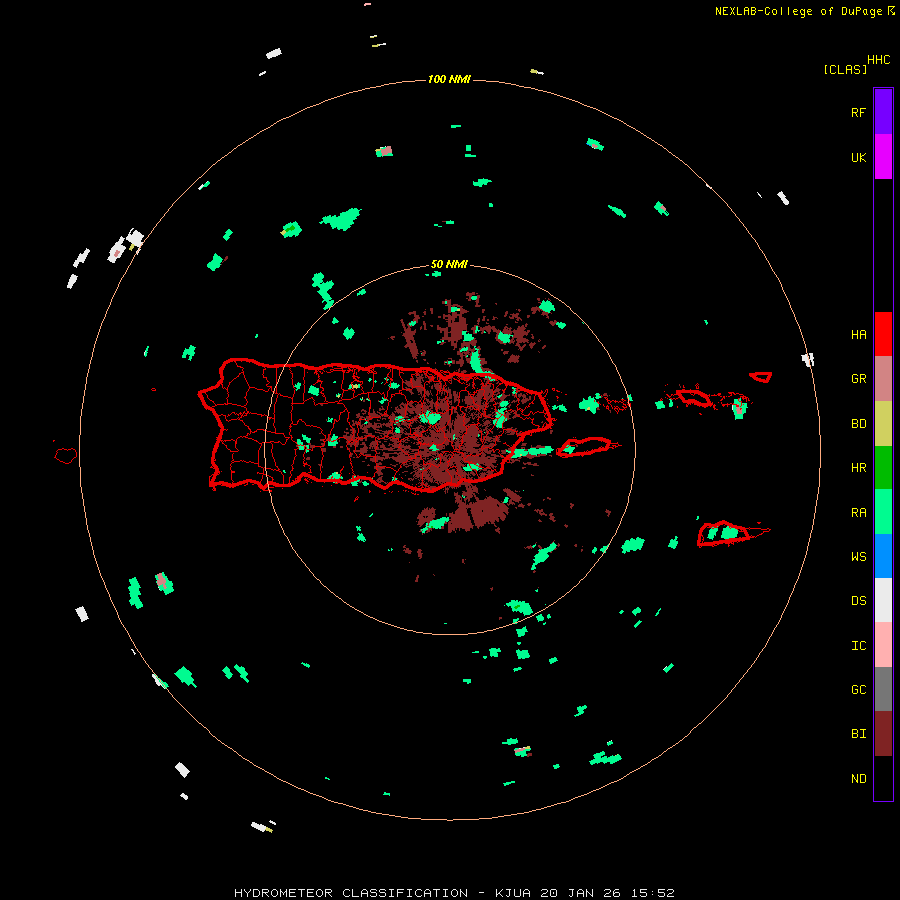
Task: Pick the dark green HR legend swatch
Action: coord(883,468)
